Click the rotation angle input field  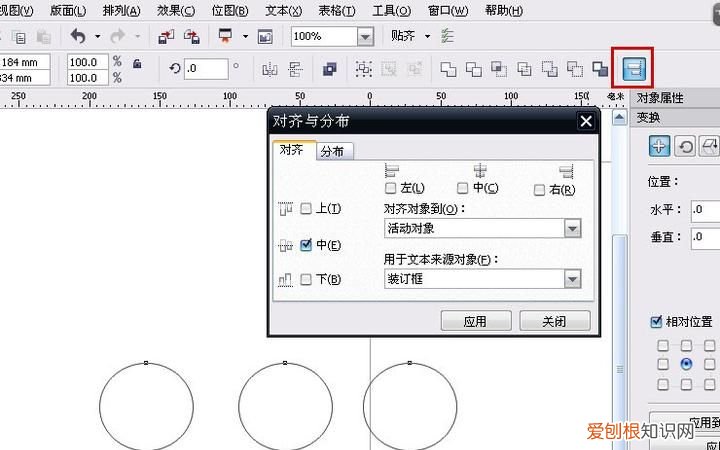point(206,69)
